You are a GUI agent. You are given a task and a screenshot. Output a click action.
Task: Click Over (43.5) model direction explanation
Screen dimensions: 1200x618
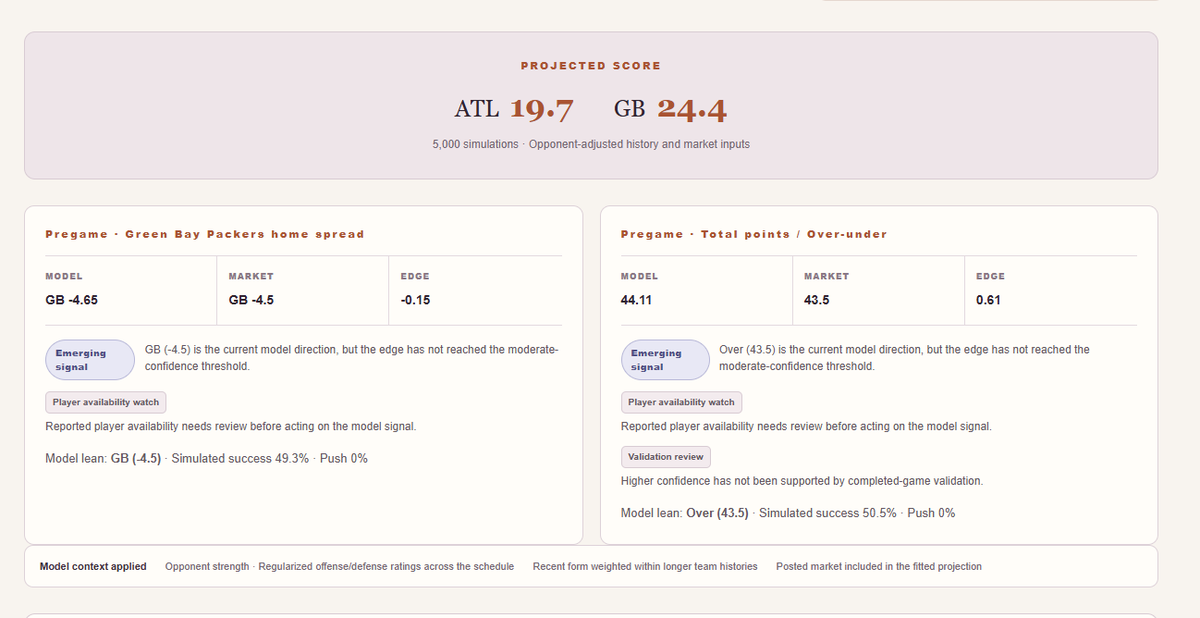pos(904,358)
